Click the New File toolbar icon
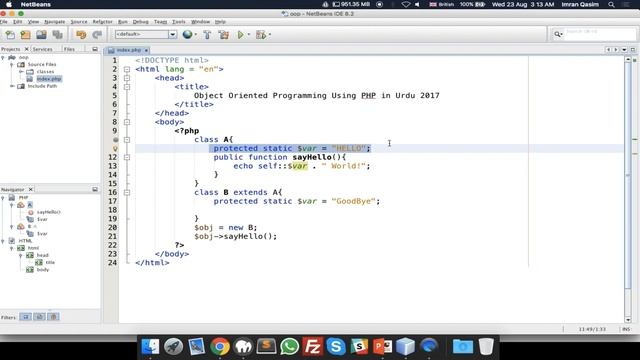The height and width of the screenshot is (360, 640). coord(10,35)
